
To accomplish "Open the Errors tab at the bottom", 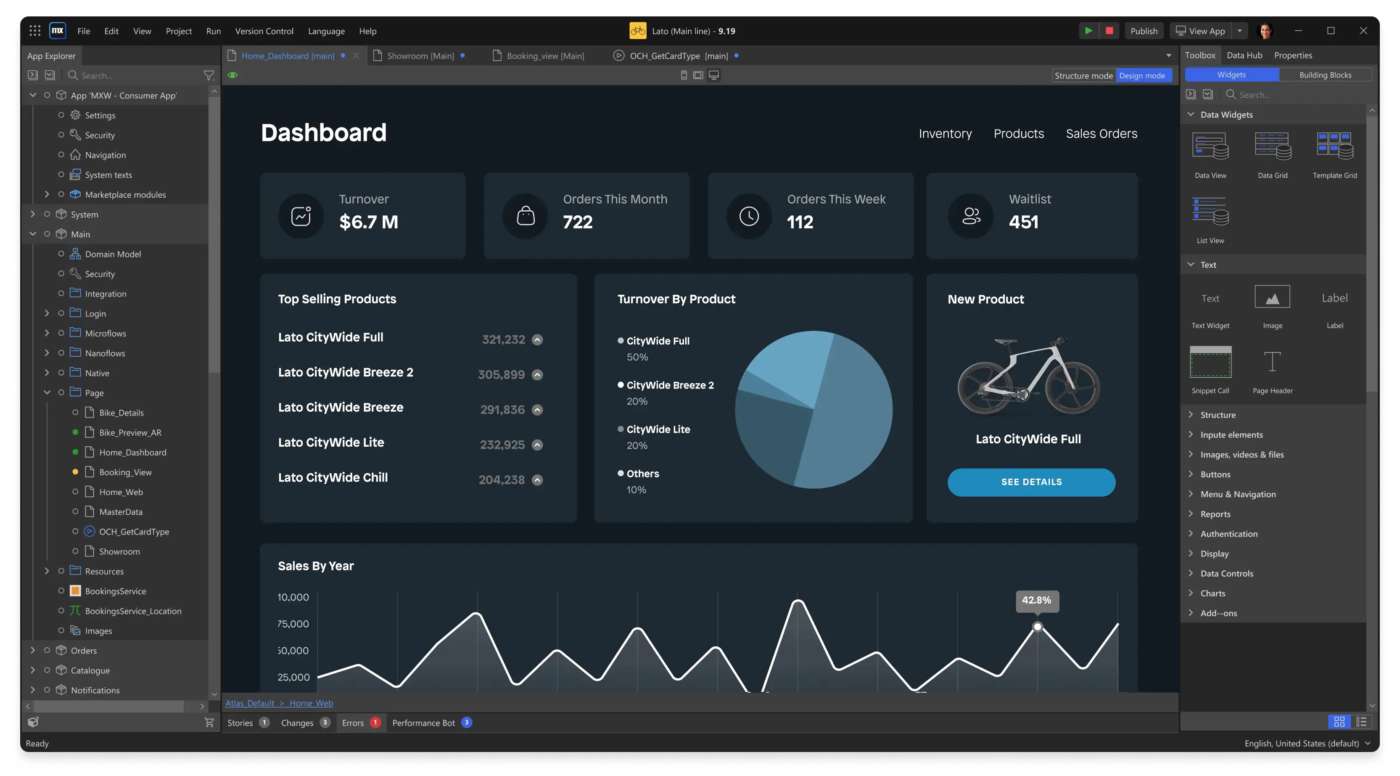I will [360, 723].
